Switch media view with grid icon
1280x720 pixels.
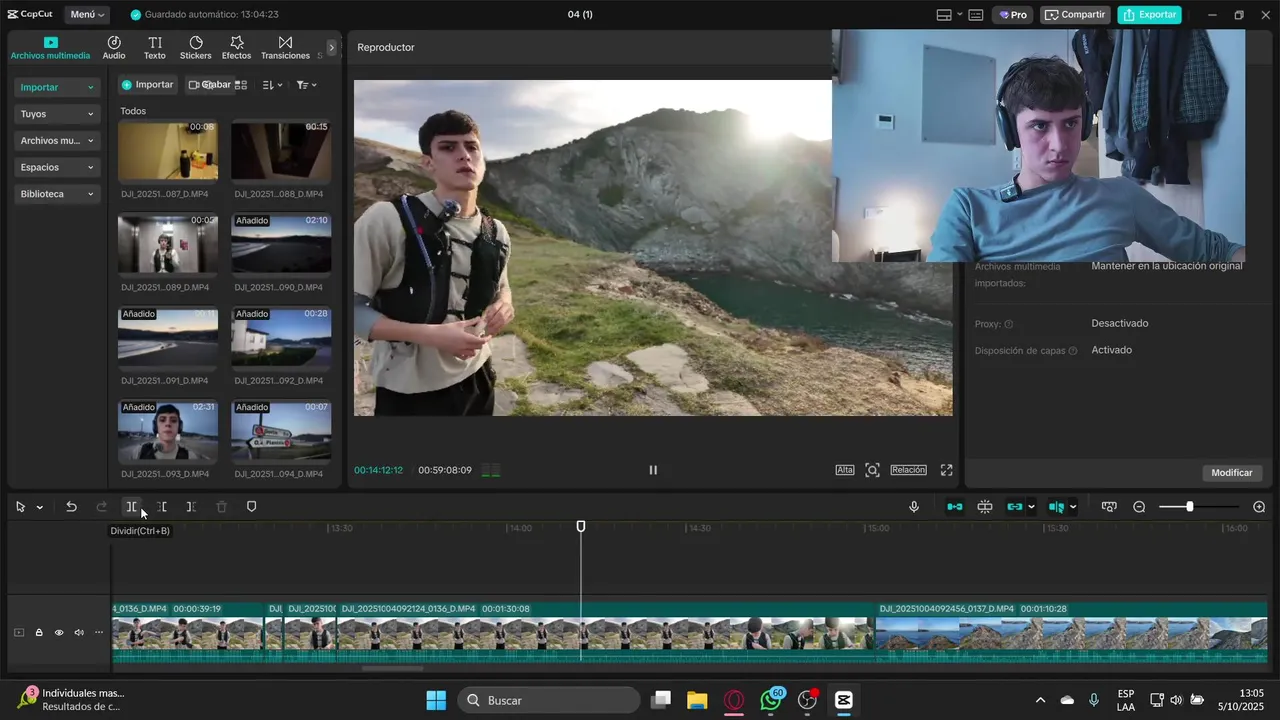[x=241, y=85]
